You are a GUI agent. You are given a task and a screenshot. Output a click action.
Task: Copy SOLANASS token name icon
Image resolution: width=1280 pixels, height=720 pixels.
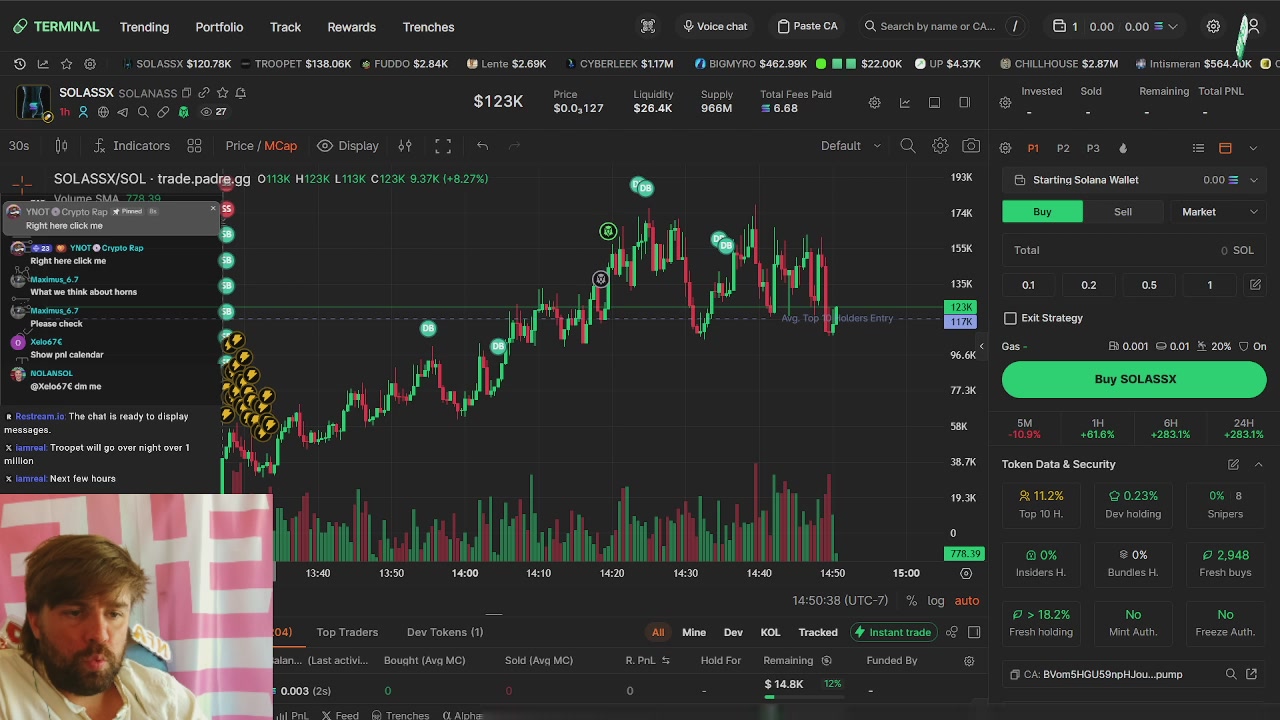point(186,93)
